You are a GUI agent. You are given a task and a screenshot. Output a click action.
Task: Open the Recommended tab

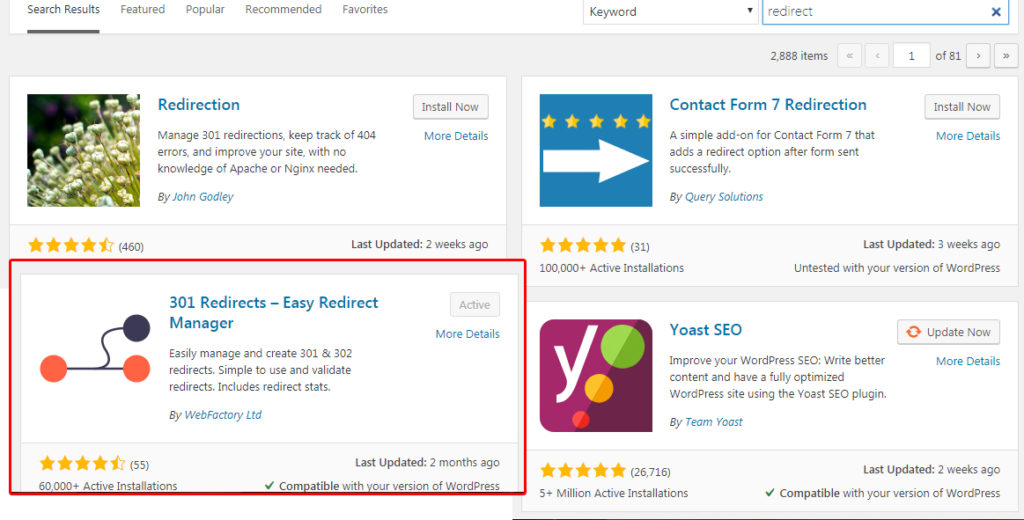[285, 10]
